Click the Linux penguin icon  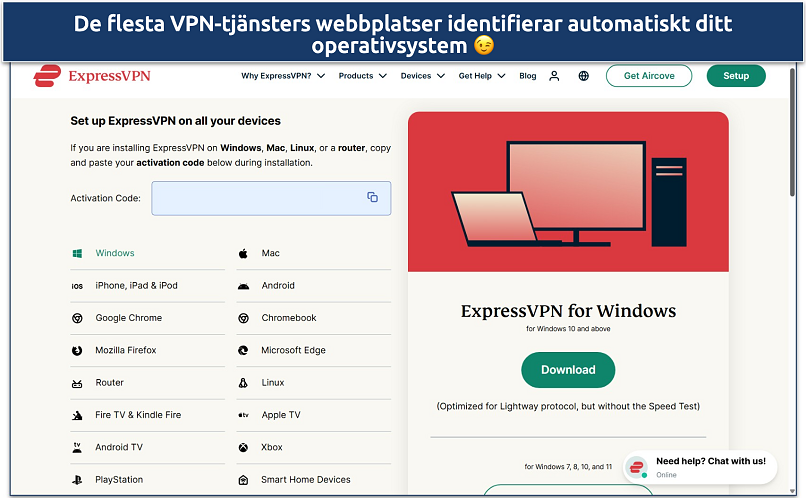coord(243,383)
